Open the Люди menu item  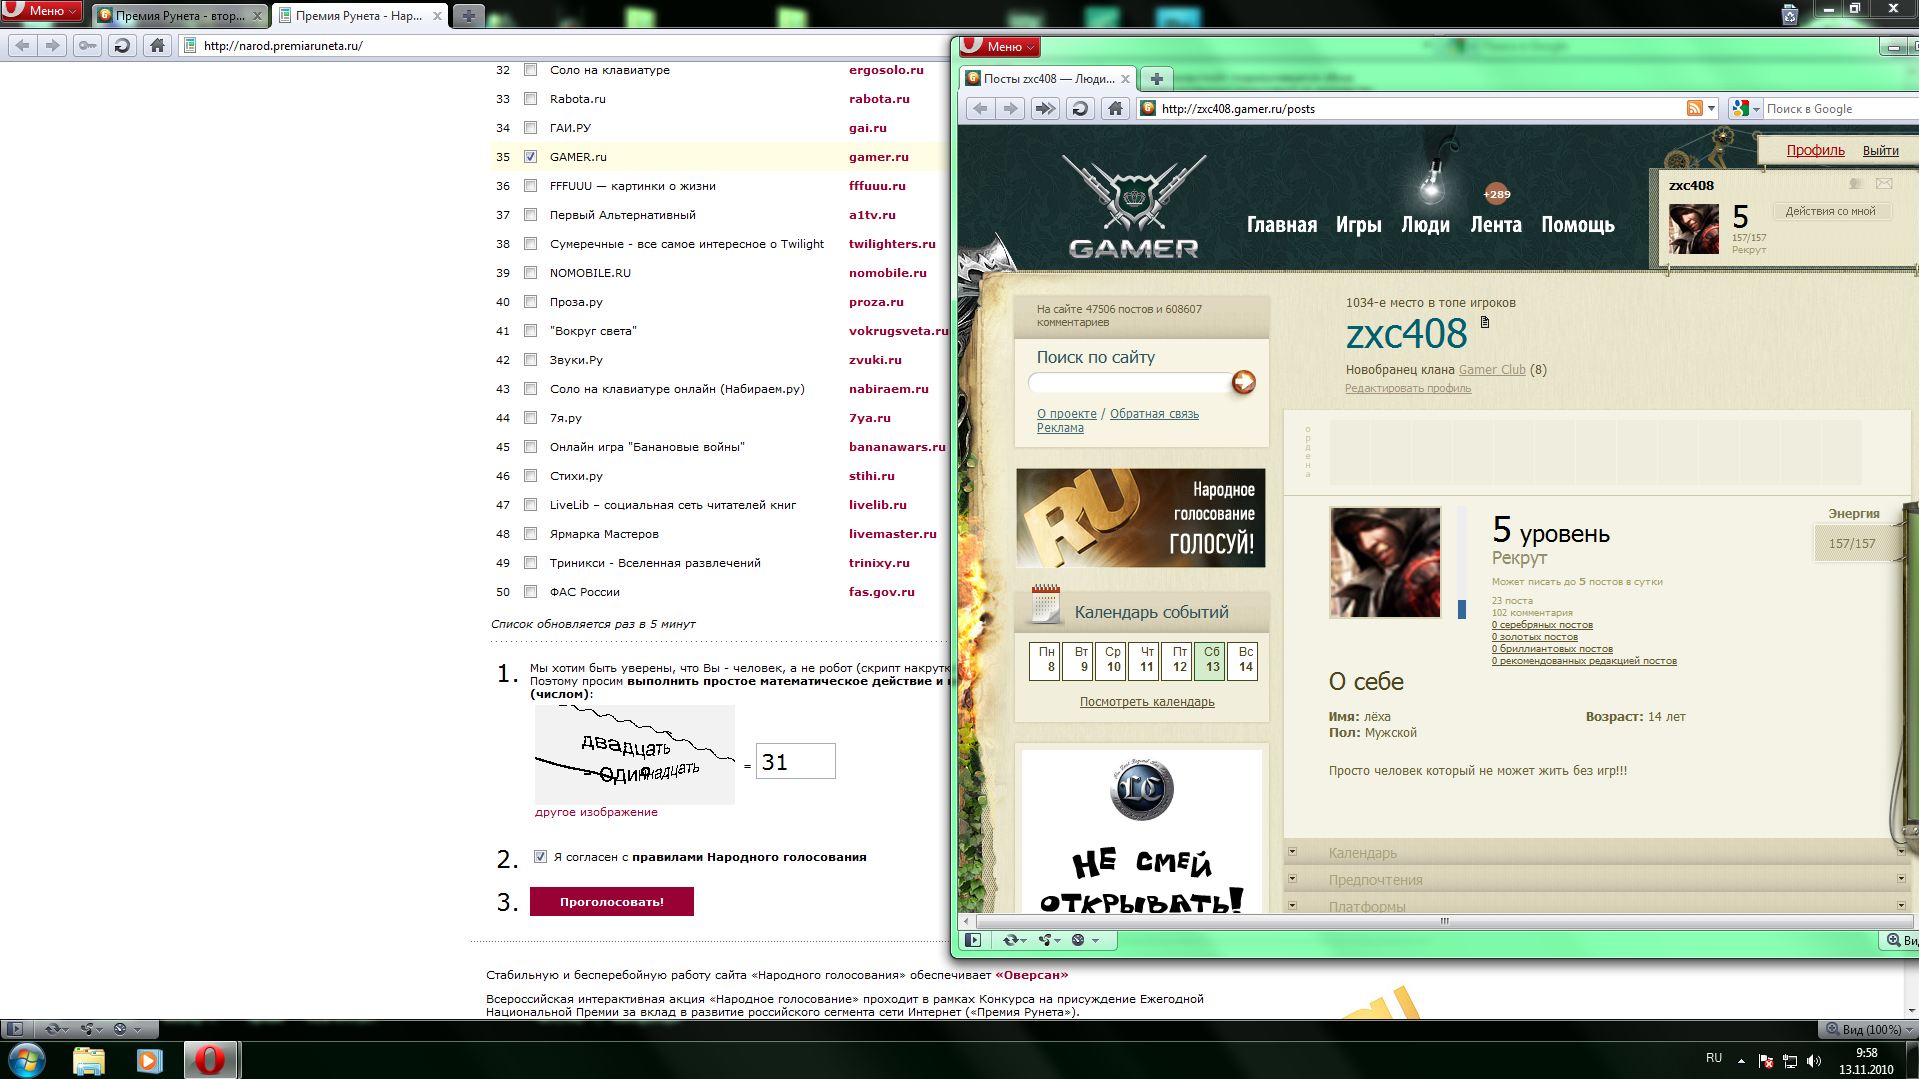[1425, 225]
